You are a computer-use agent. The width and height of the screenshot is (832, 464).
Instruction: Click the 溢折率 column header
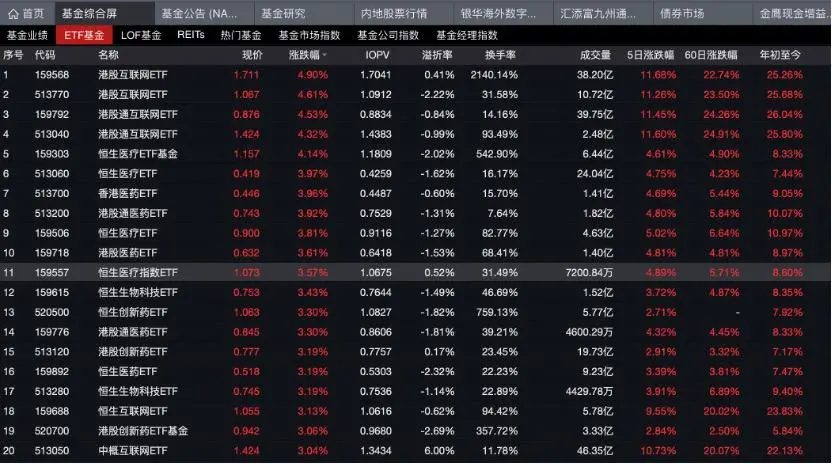point(436,54)
